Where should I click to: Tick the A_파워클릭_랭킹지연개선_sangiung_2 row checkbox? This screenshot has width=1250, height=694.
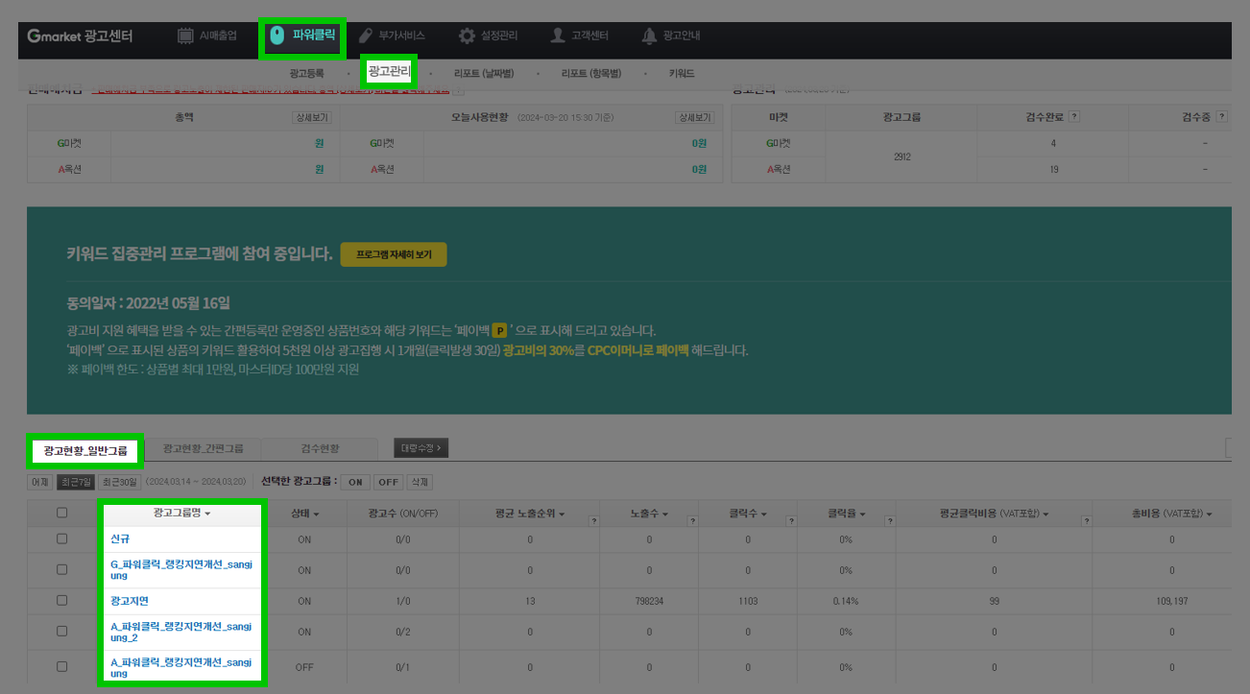tap(62, 632)
